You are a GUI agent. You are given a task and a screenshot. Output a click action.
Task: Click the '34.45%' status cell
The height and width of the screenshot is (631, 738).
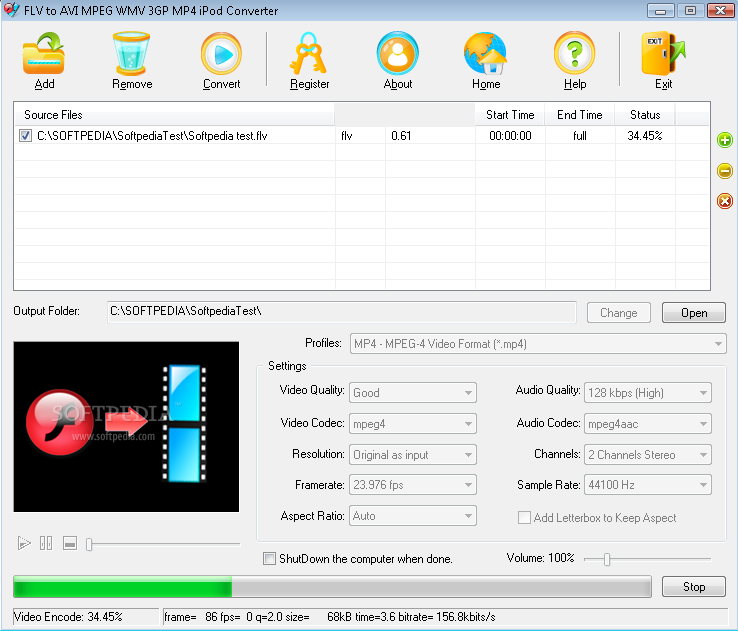(645, 136)
